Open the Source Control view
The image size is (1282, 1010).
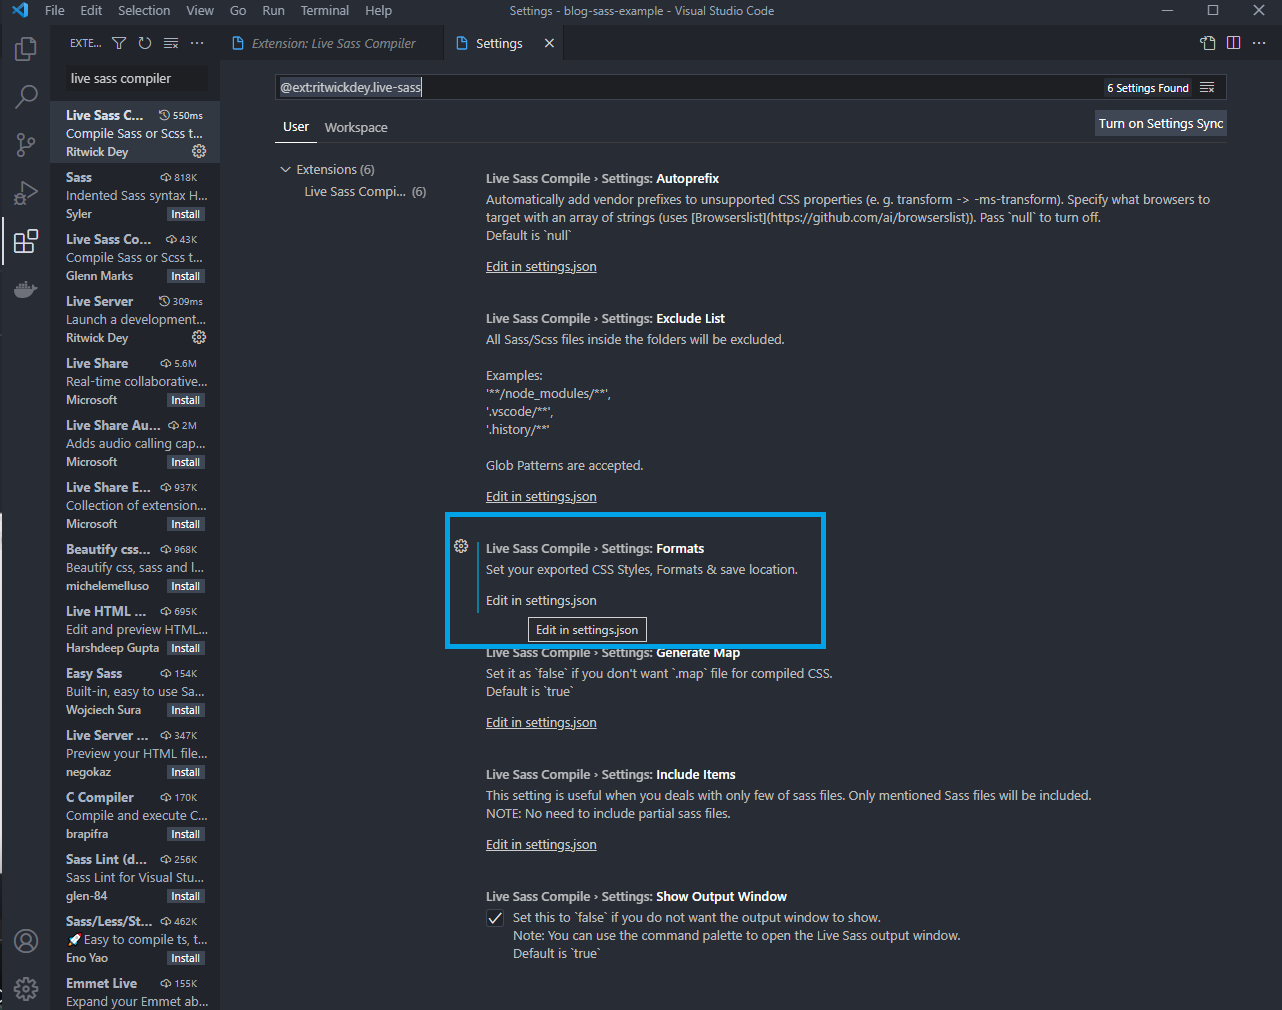(26, 144)
